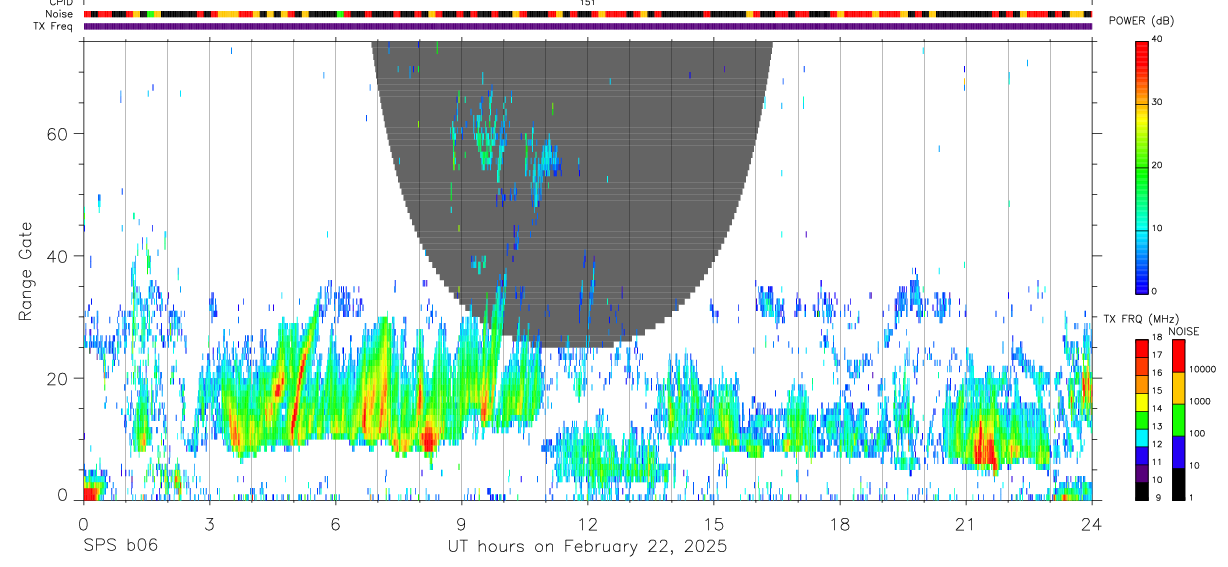Click the POWER (dB) color bar

point(1142,166)
